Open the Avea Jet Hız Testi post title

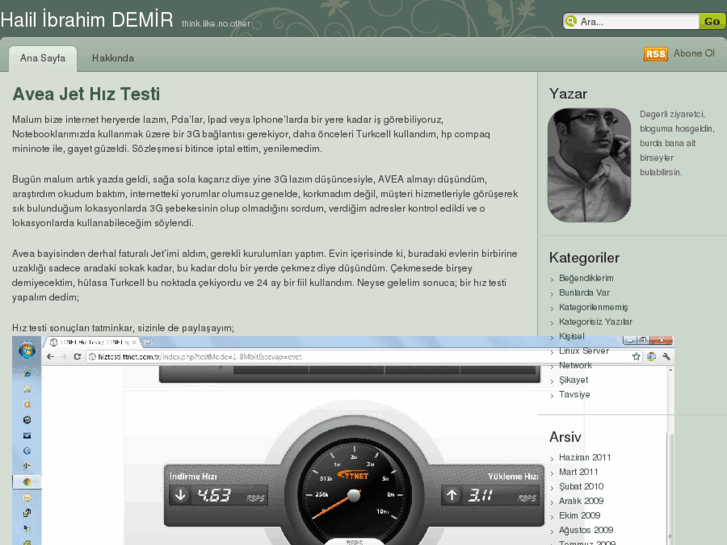[86, 95]
